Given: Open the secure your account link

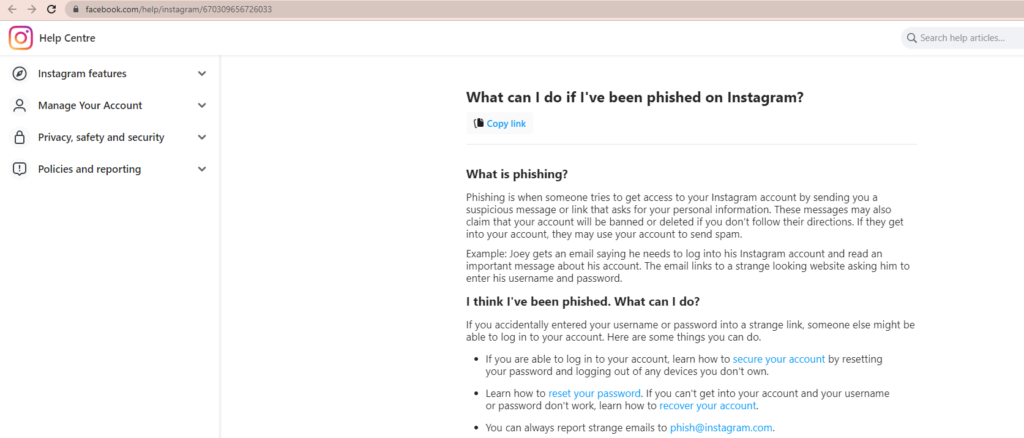Looking at the screenshot, I should pyautogui.click(x=778, y=359).
